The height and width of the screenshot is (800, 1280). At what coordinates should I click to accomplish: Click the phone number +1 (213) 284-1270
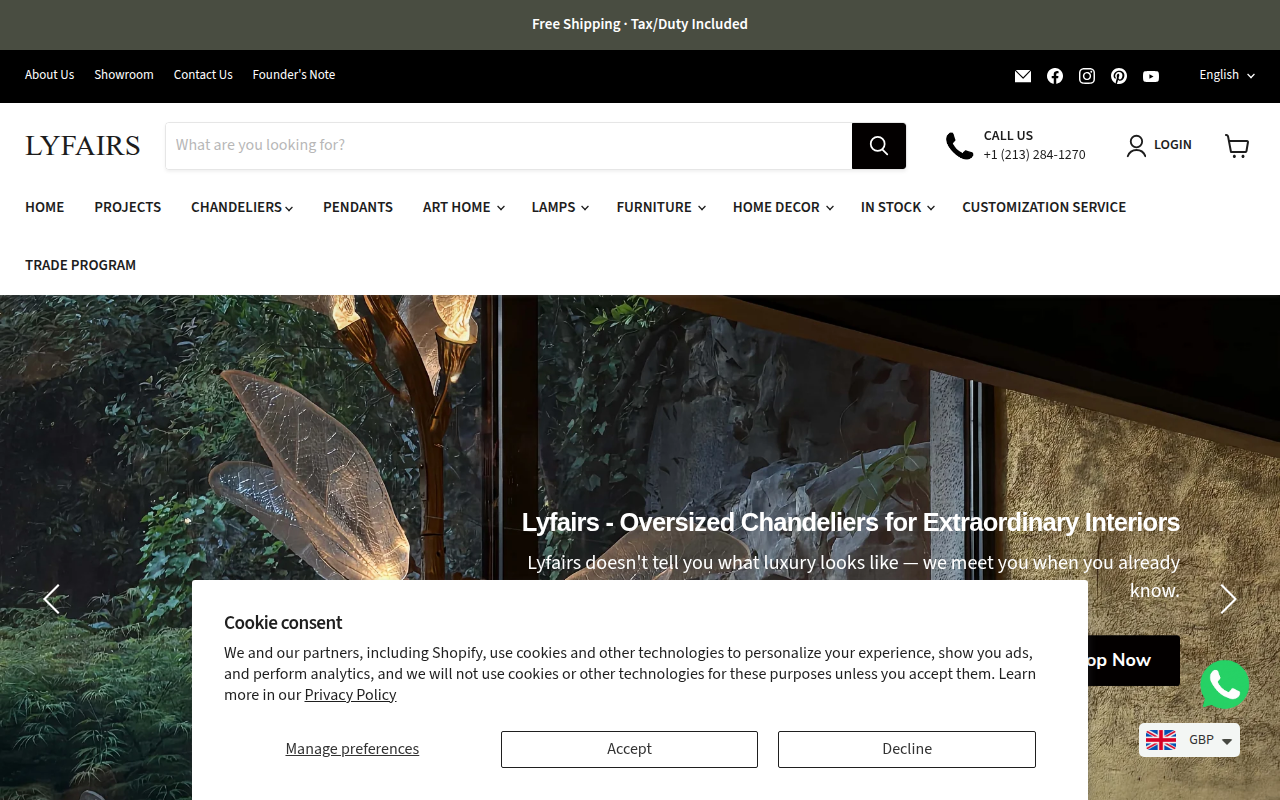(1034, 155)
